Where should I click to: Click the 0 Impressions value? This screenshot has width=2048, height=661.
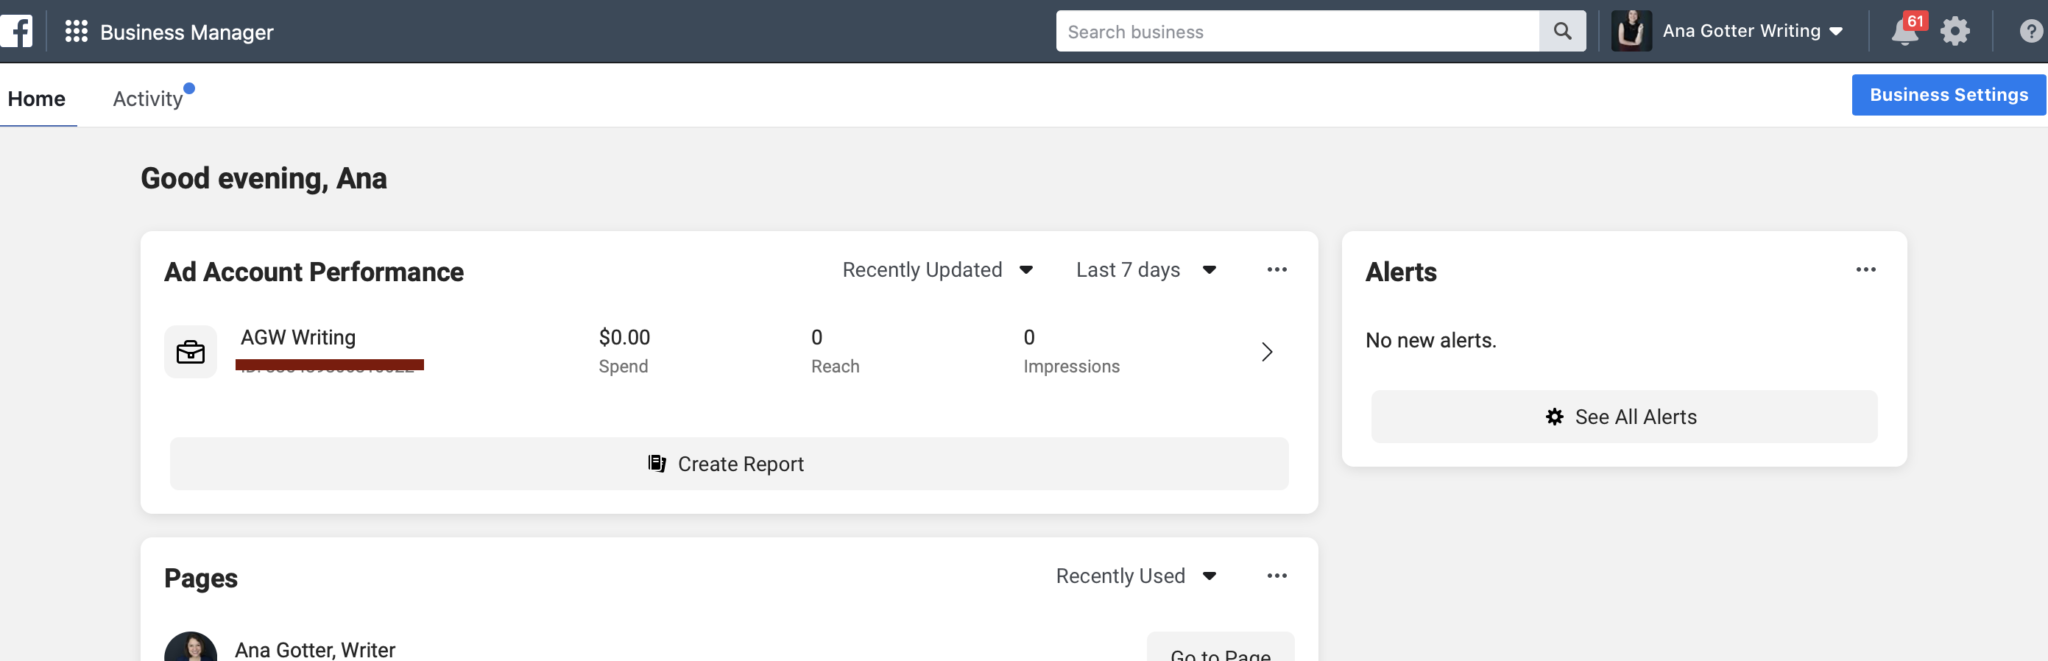[1029, 338]
